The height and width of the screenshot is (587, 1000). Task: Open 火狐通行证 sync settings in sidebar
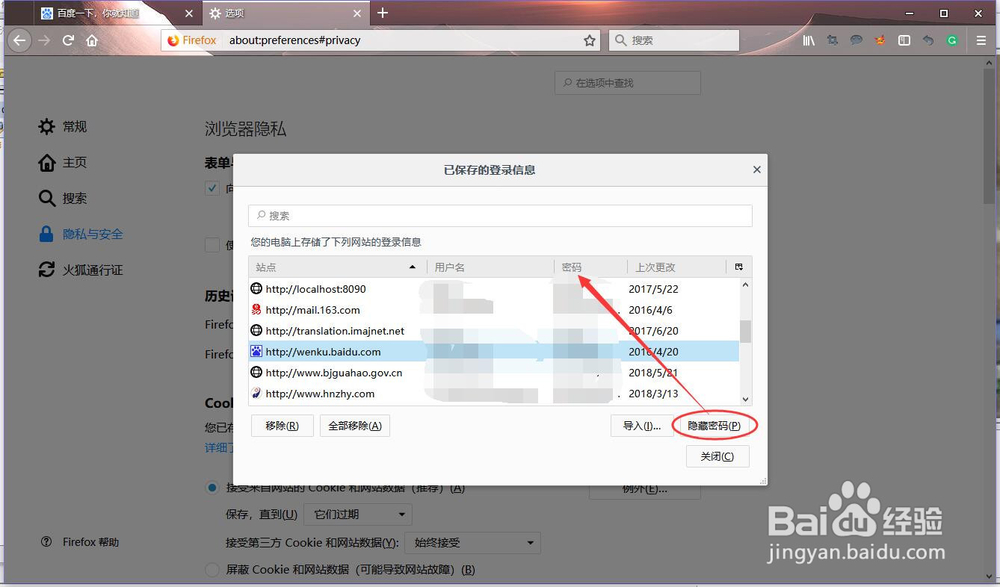tap(47, 269)
